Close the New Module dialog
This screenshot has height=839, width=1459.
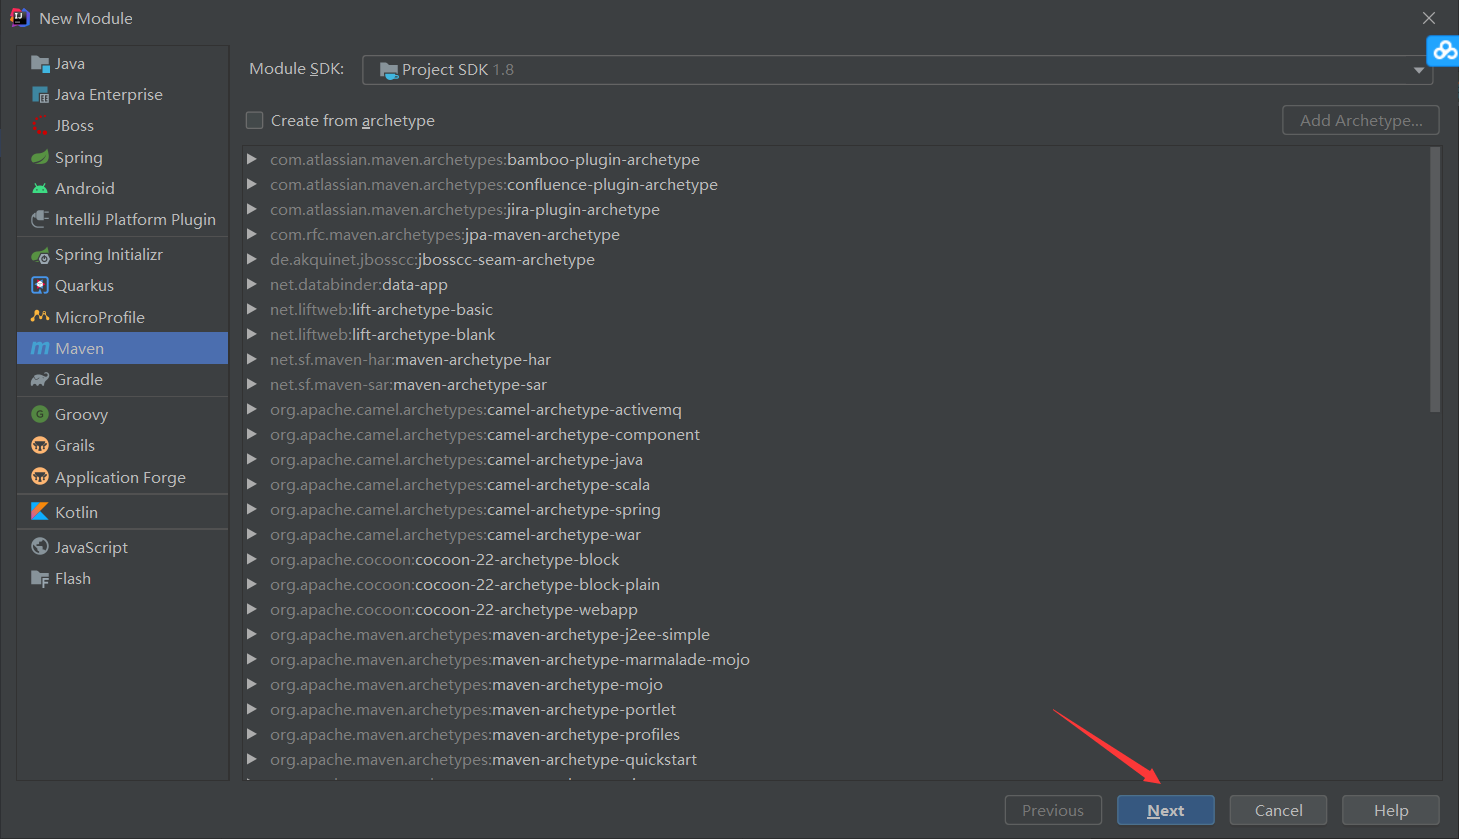[1429, 18]
